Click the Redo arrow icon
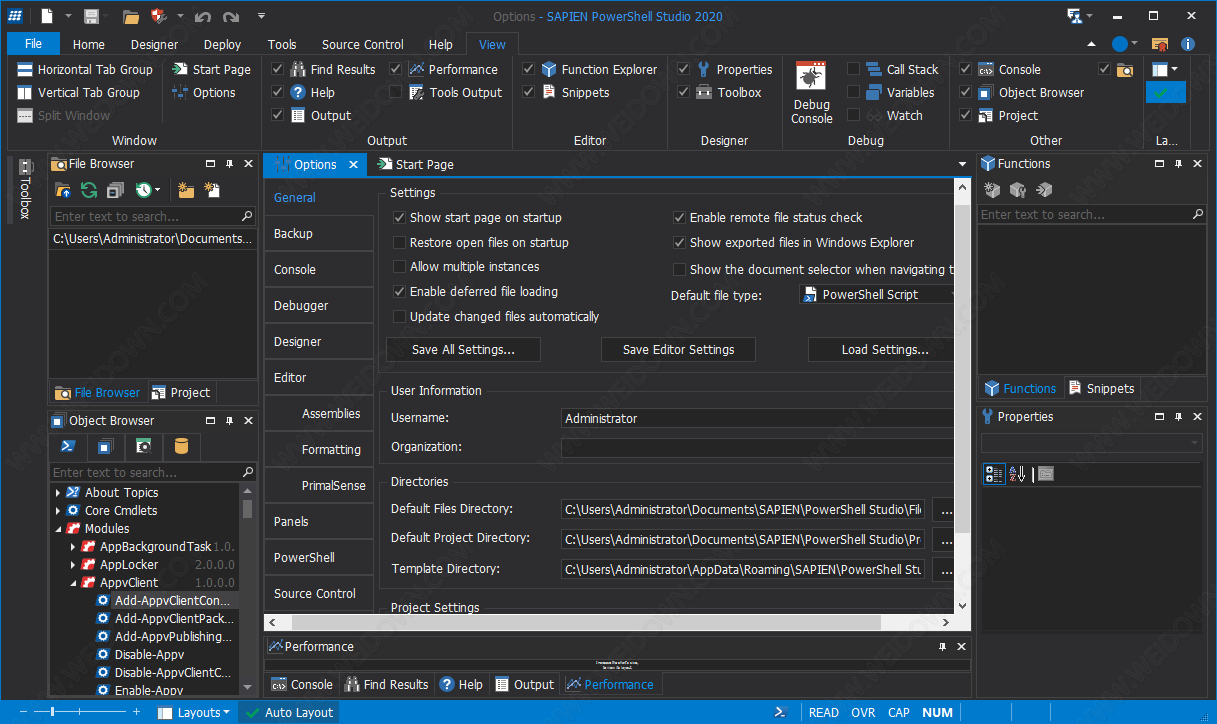Image resolution: width=1217 pixels, height=724 pixels. pyautogui.click(x=231, y=17)
